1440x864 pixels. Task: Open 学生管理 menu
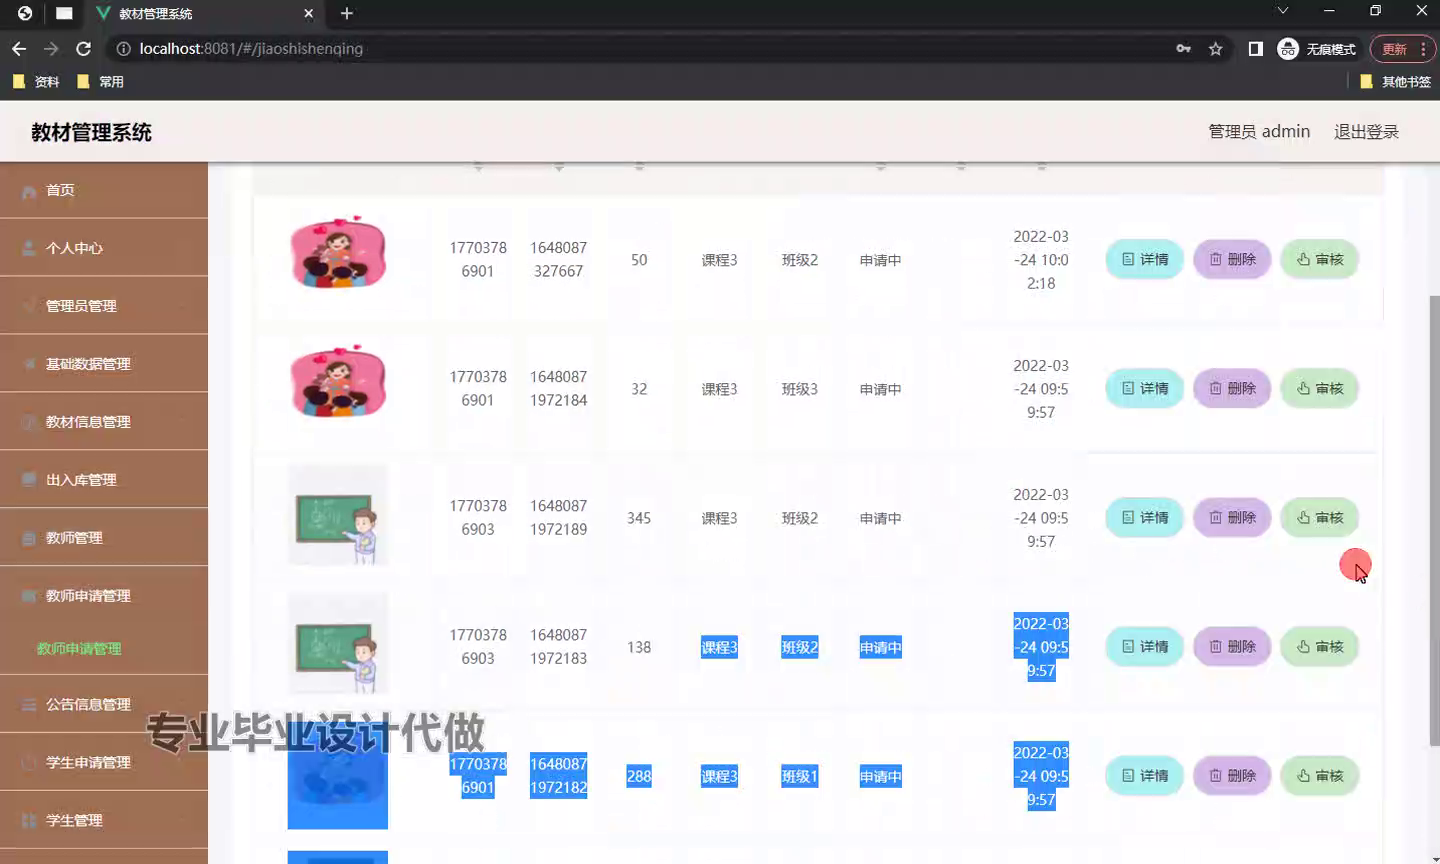click(x=104, y=820)
